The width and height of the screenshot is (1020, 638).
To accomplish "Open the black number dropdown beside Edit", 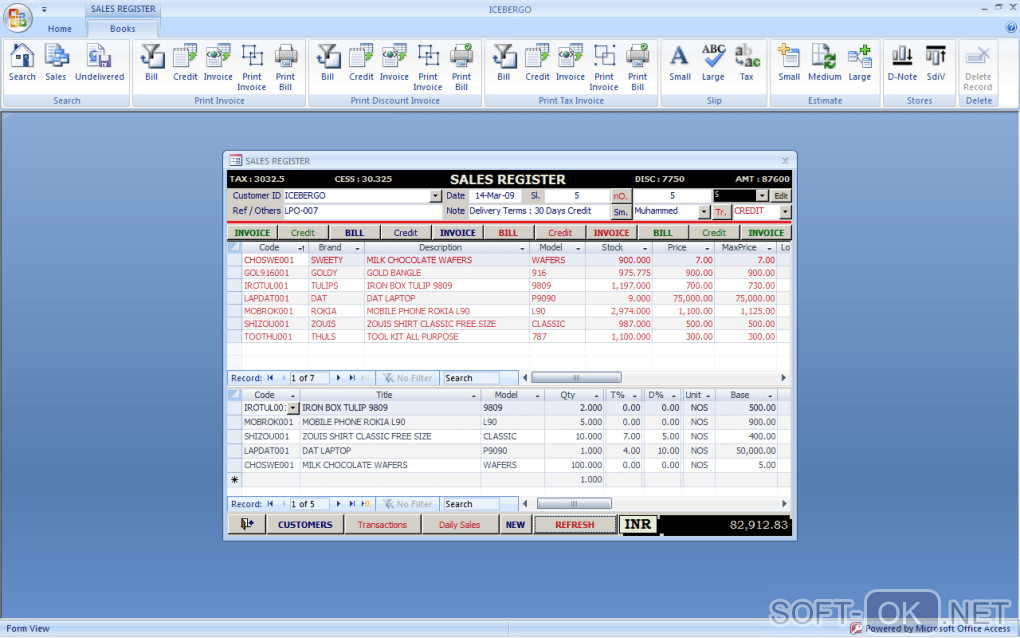I will (762, 196).
